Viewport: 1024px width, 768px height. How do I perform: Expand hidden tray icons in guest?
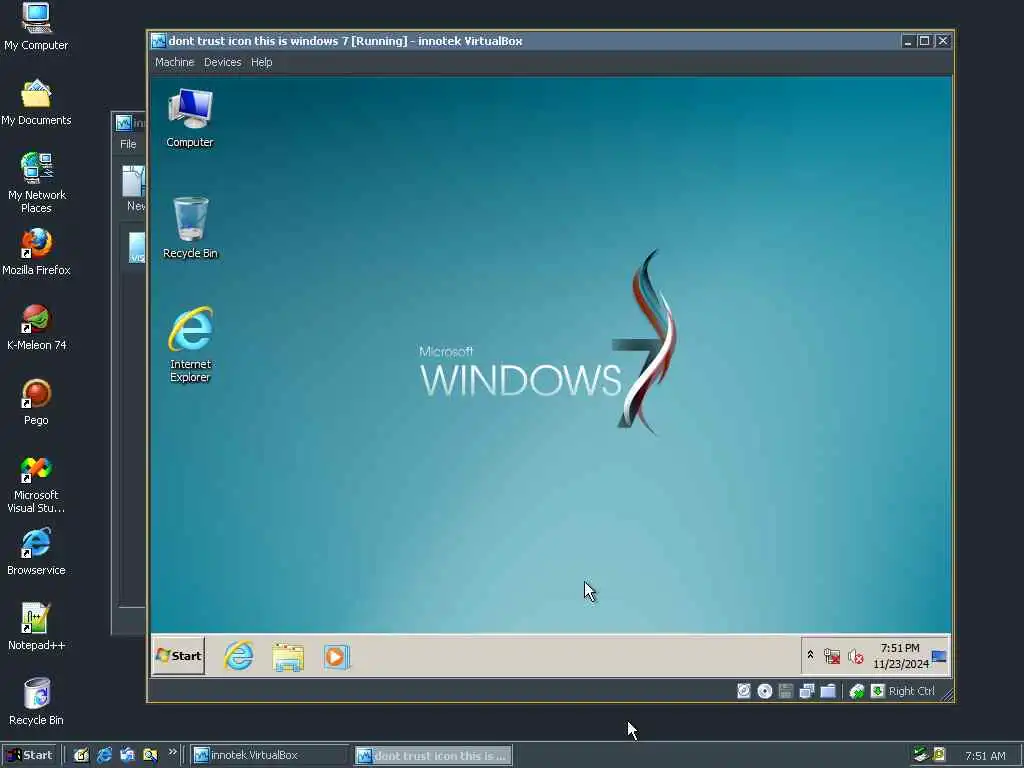[810, 655]
